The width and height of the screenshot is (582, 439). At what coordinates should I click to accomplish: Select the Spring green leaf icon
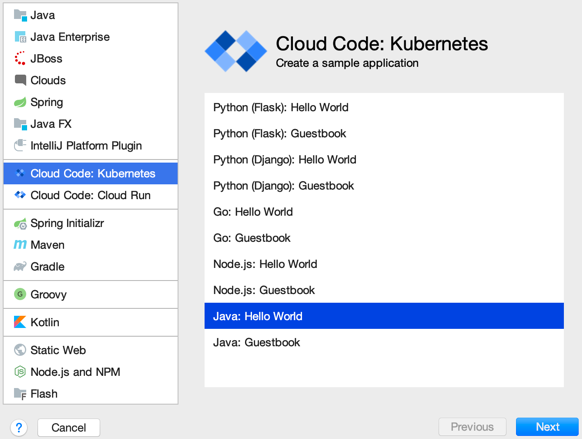tap(20, 102)
